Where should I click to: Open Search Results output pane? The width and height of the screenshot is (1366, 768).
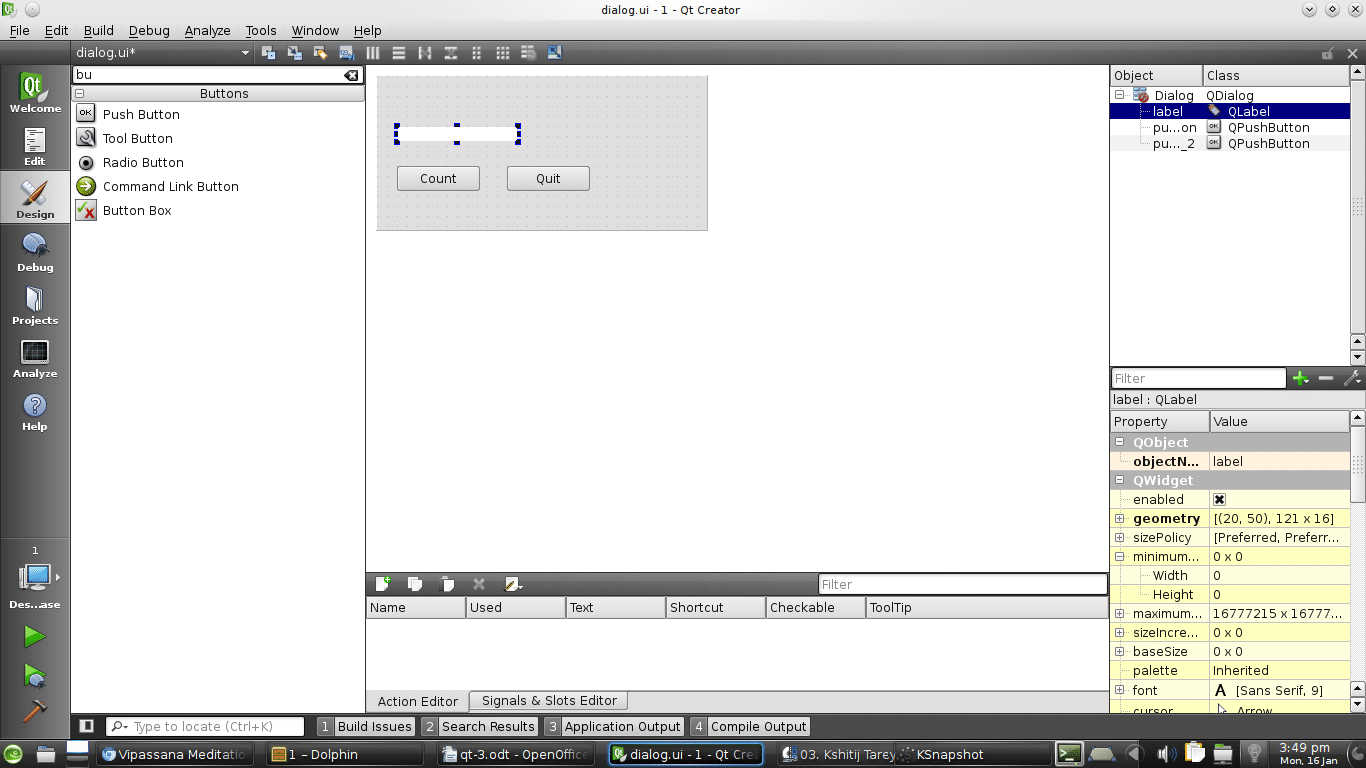(x=479, y=727)
